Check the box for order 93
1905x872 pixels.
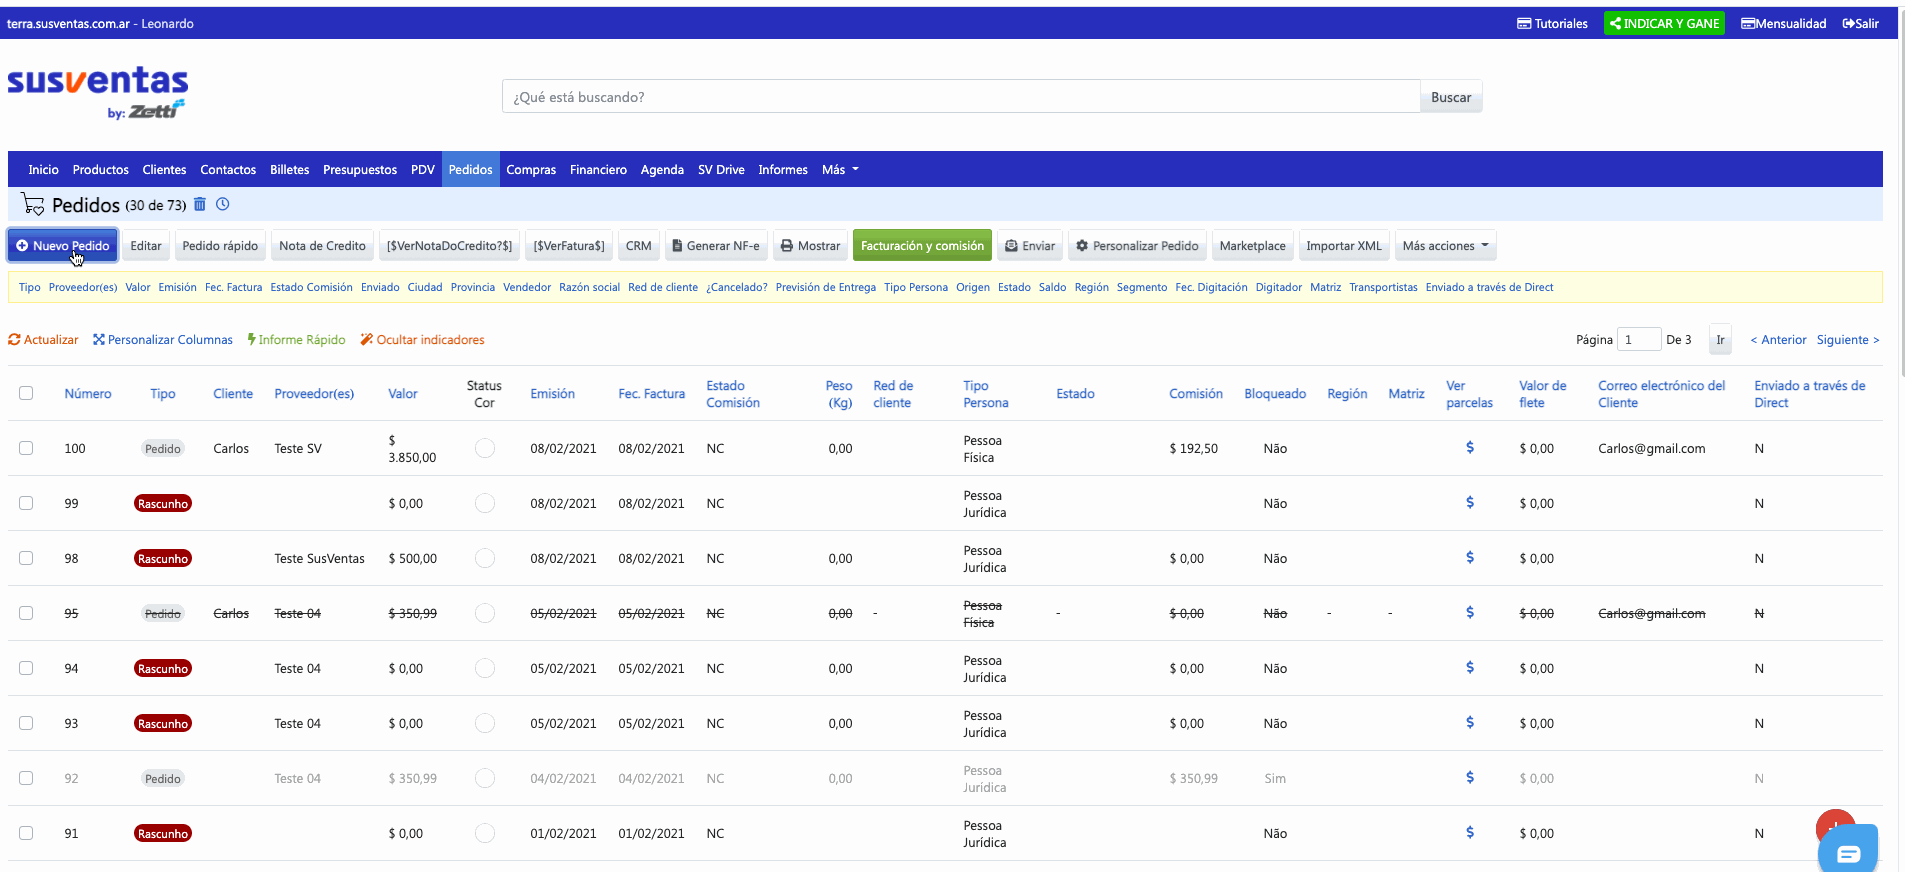pyautogui.click(x=26, y=723)
